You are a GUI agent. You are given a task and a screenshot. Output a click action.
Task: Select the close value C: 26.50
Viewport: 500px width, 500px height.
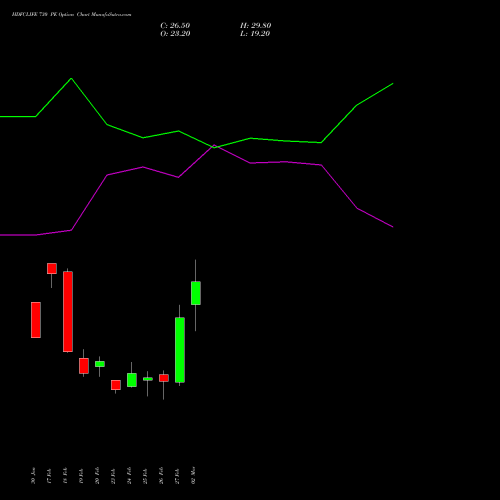pos(175,26)
